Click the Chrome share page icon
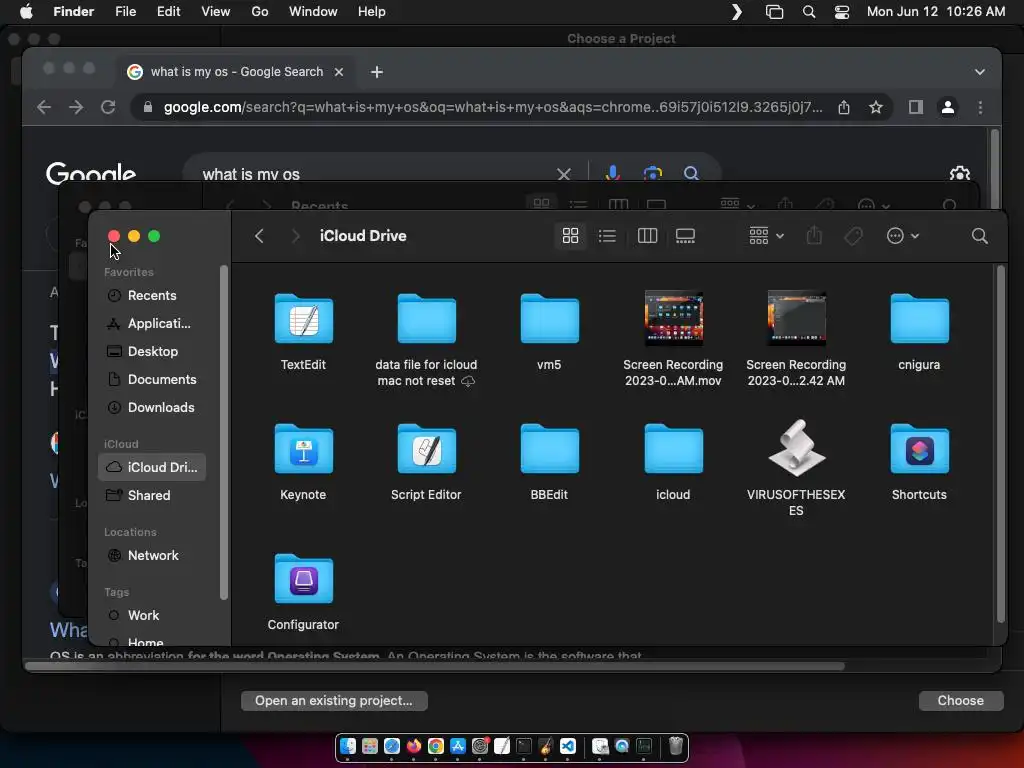Image resolution: width=1024 pixels, height=768 pixels. pyautogui.click(x=844, y=107)
